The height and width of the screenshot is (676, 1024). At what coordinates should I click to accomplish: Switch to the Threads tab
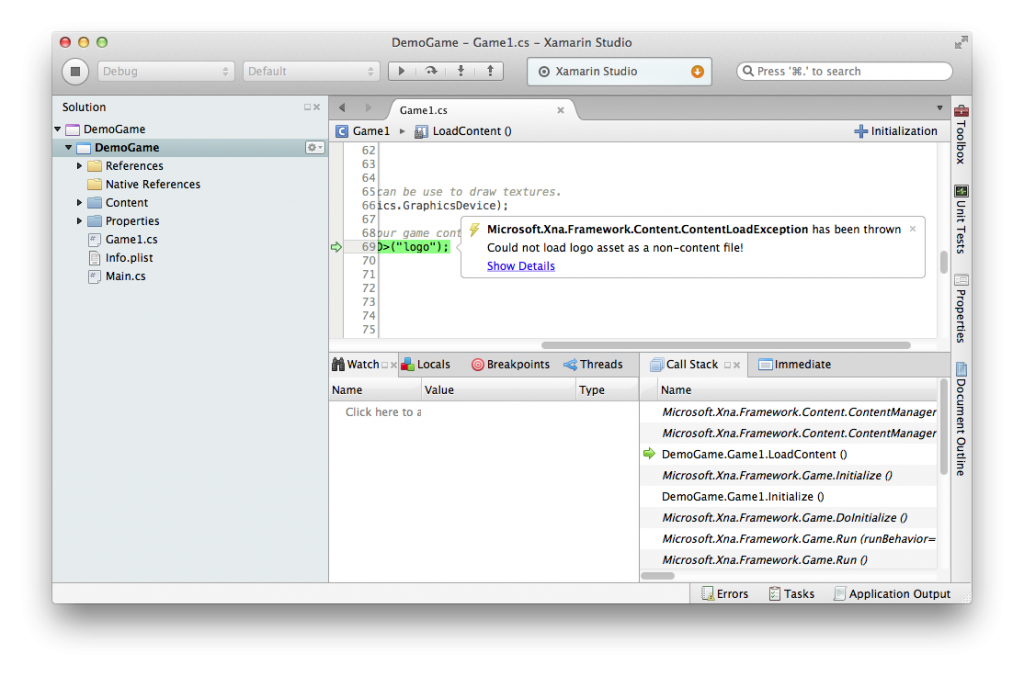click(593, 364)
